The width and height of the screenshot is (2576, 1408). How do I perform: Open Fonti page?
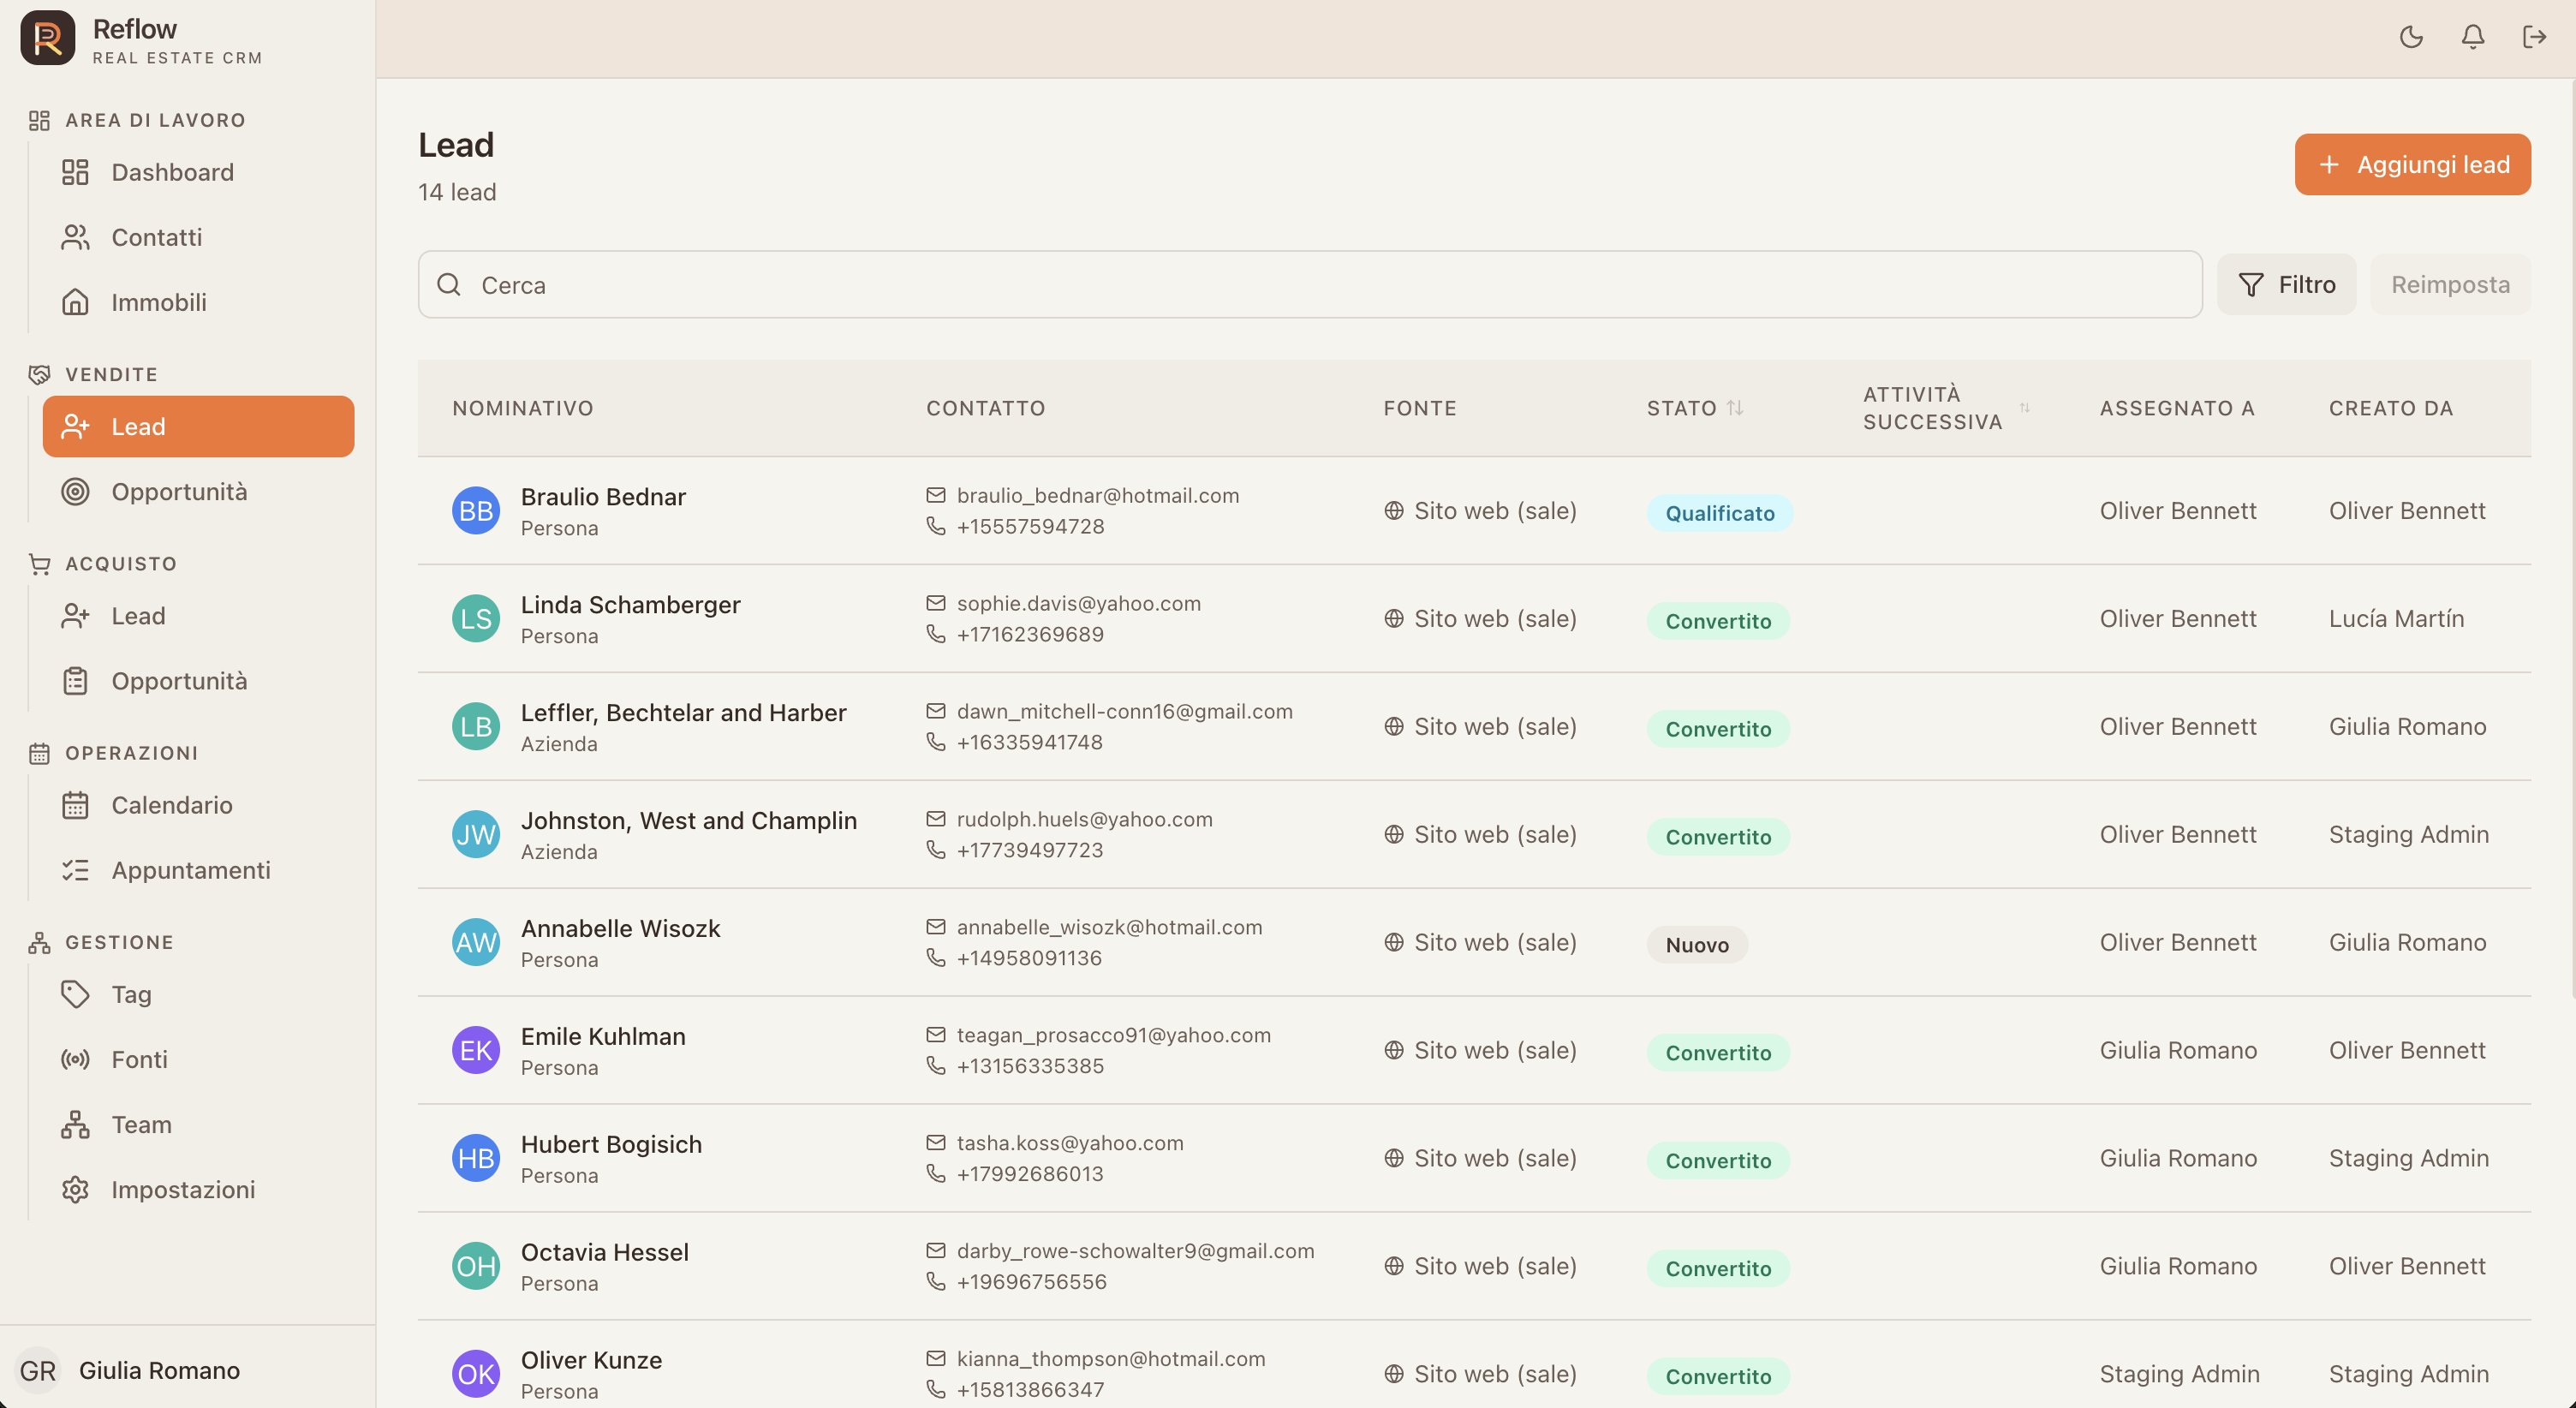tap(198, 1059)
